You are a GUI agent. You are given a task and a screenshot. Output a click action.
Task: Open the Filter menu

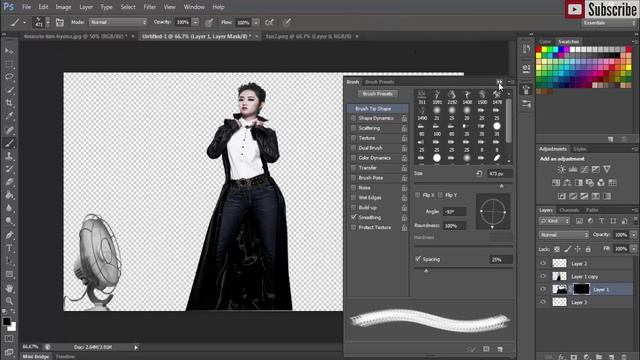[x=149, y=7]
